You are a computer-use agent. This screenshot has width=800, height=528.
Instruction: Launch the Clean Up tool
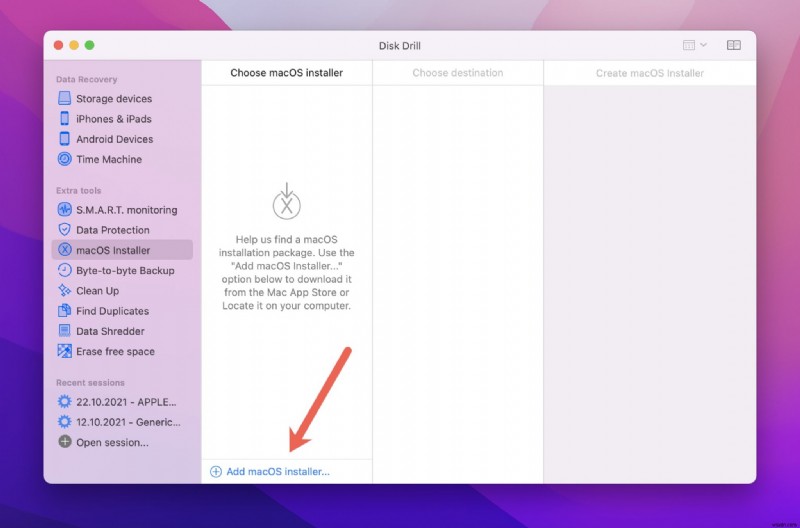click(x=97, y=291)
